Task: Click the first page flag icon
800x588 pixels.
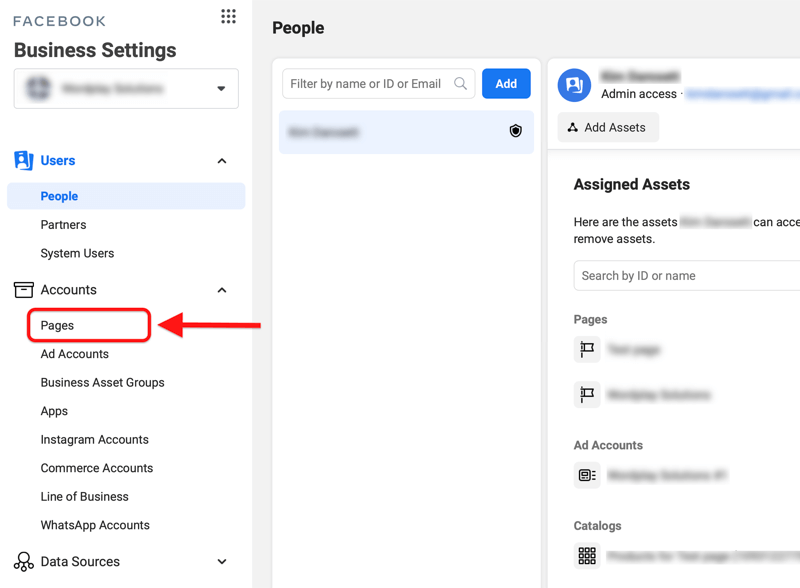Action: click(587, 349)
